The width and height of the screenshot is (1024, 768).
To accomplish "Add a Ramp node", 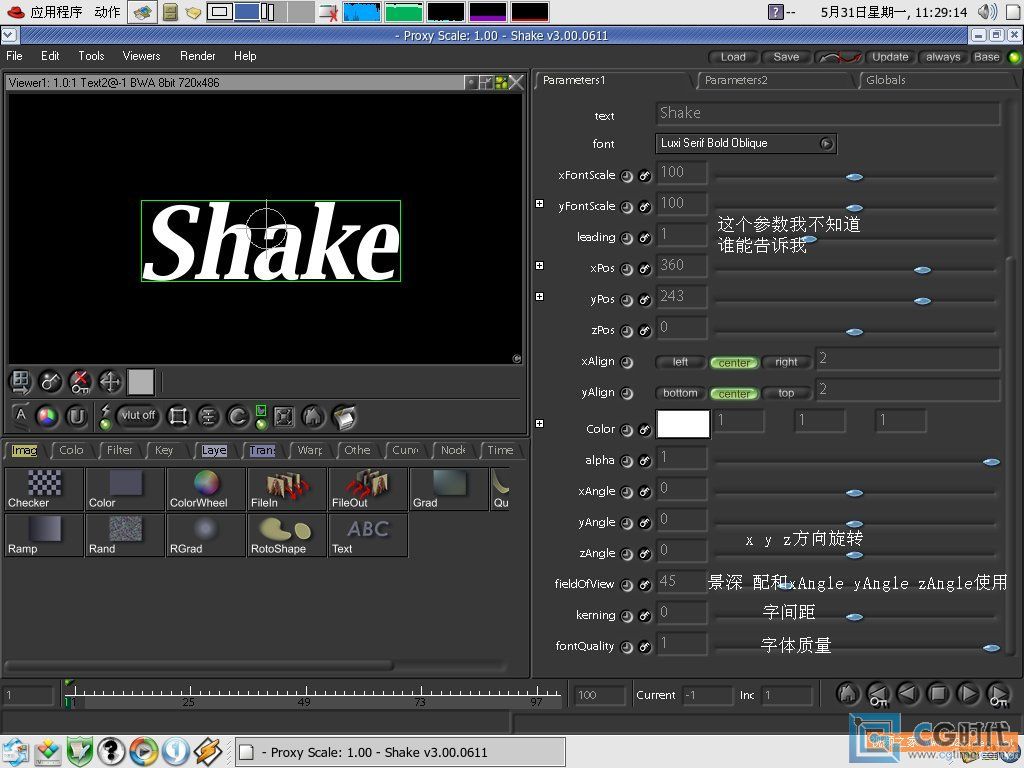I will click(44, 535).
